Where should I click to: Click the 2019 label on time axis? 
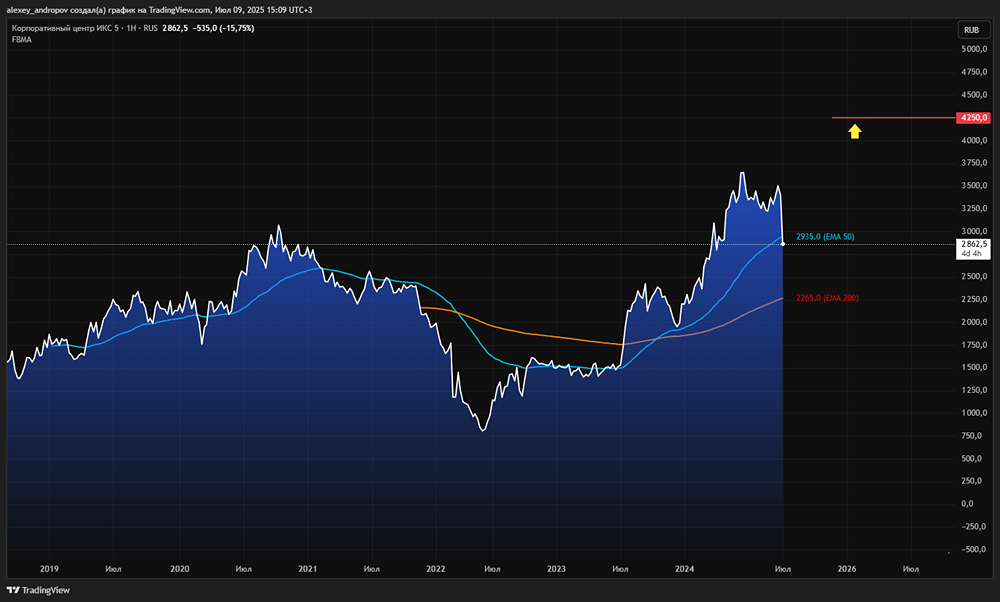coord(48,569)
